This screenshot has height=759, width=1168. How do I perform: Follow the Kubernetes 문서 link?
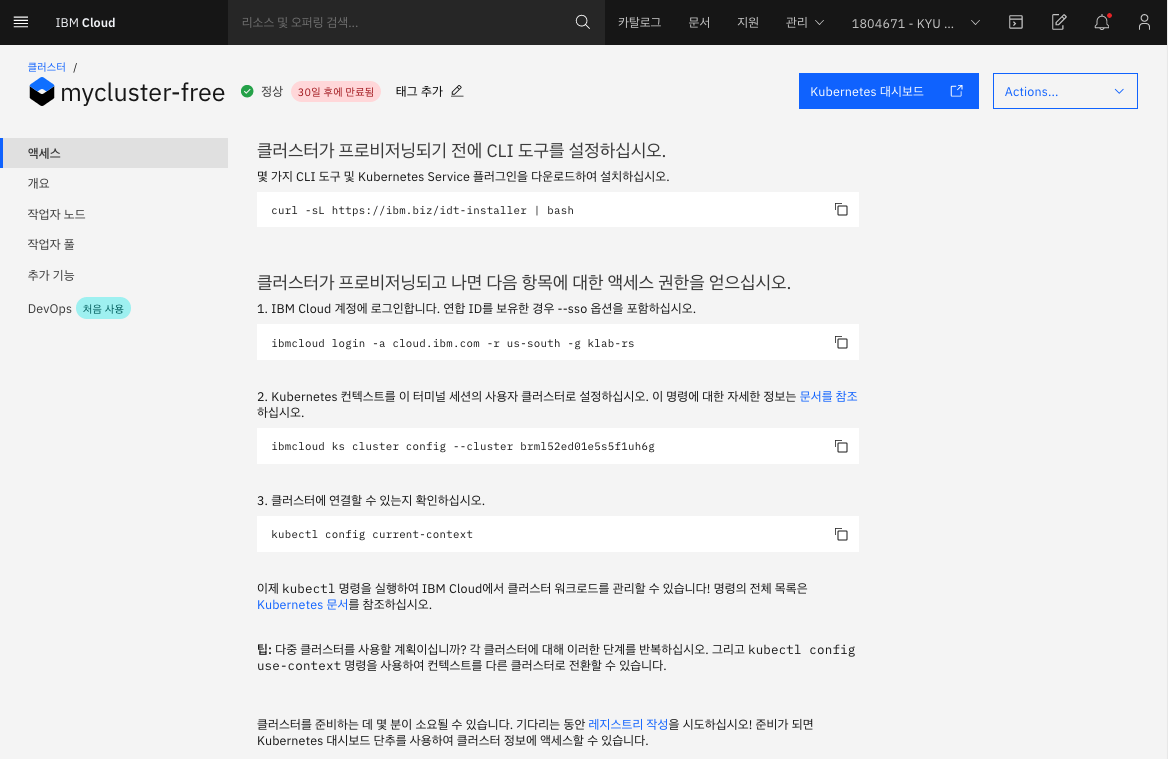pyautogui.click(x=302, y=604)
